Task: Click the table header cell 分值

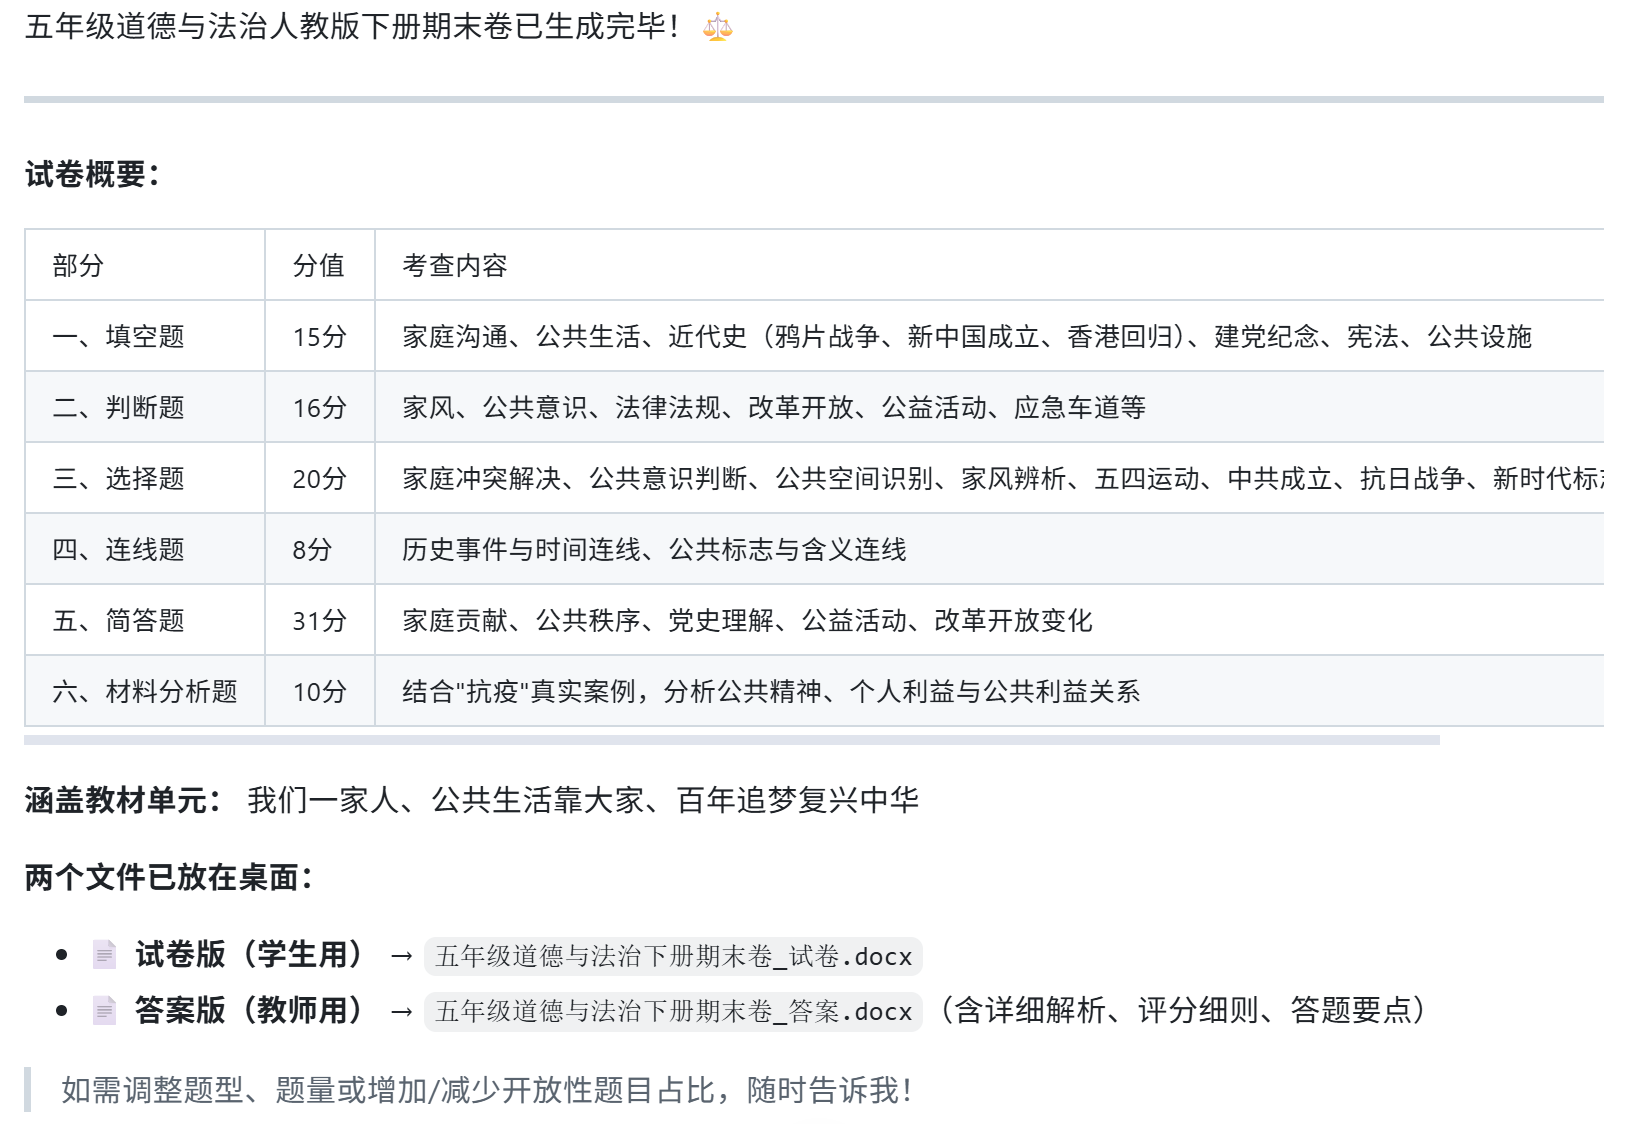Action: (x=320, y=265)
